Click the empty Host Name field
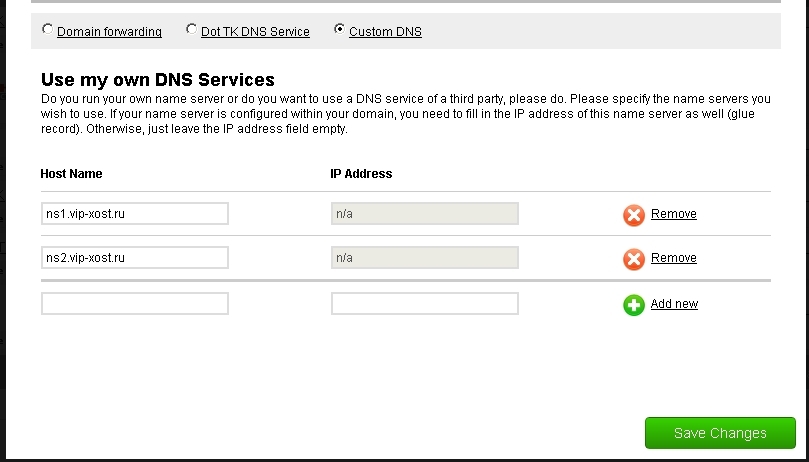Screen dimensions: 809x462 [135, 304]
